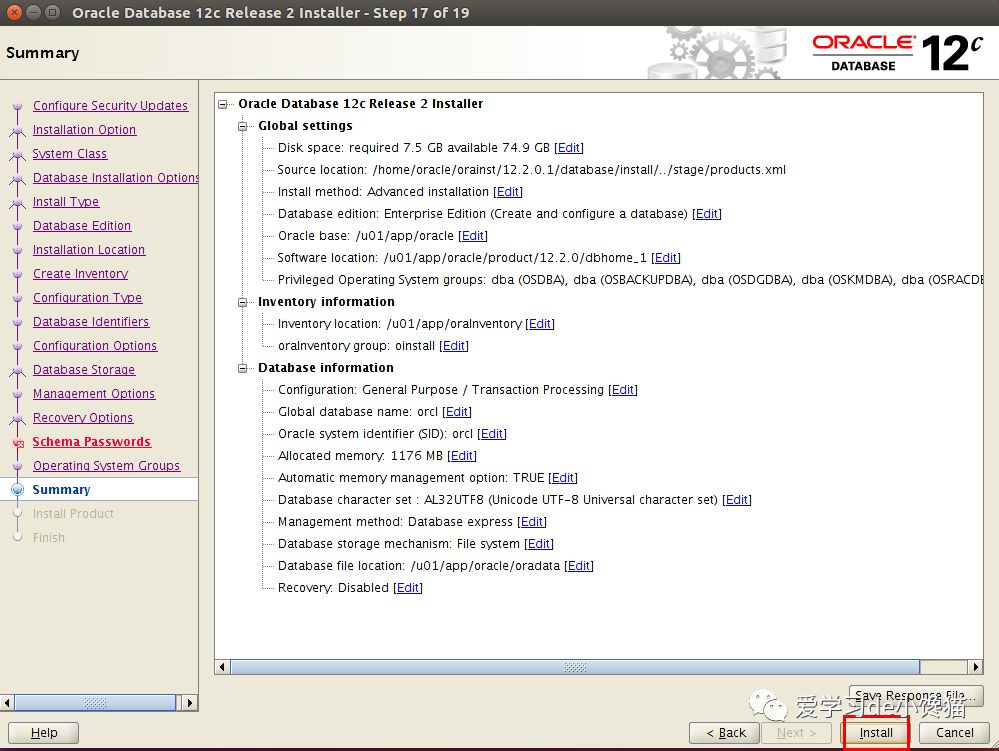Edit the oraInventory group oinstall
The height and width of the screenshot is (751, 999).
click(x=454, y=346)
